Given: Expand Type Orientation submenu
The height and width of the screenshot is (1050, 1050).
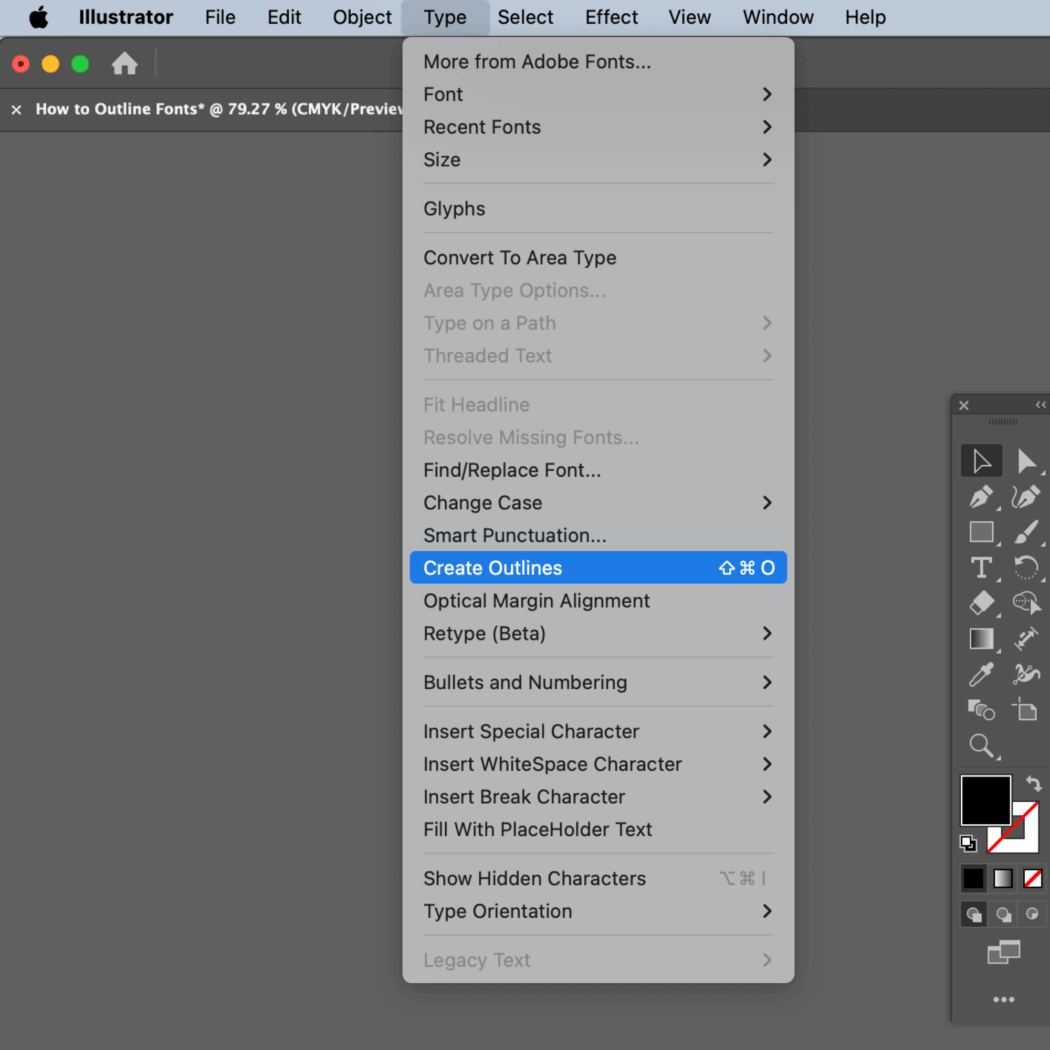Looking at the screenshot, I should point(598,911).
